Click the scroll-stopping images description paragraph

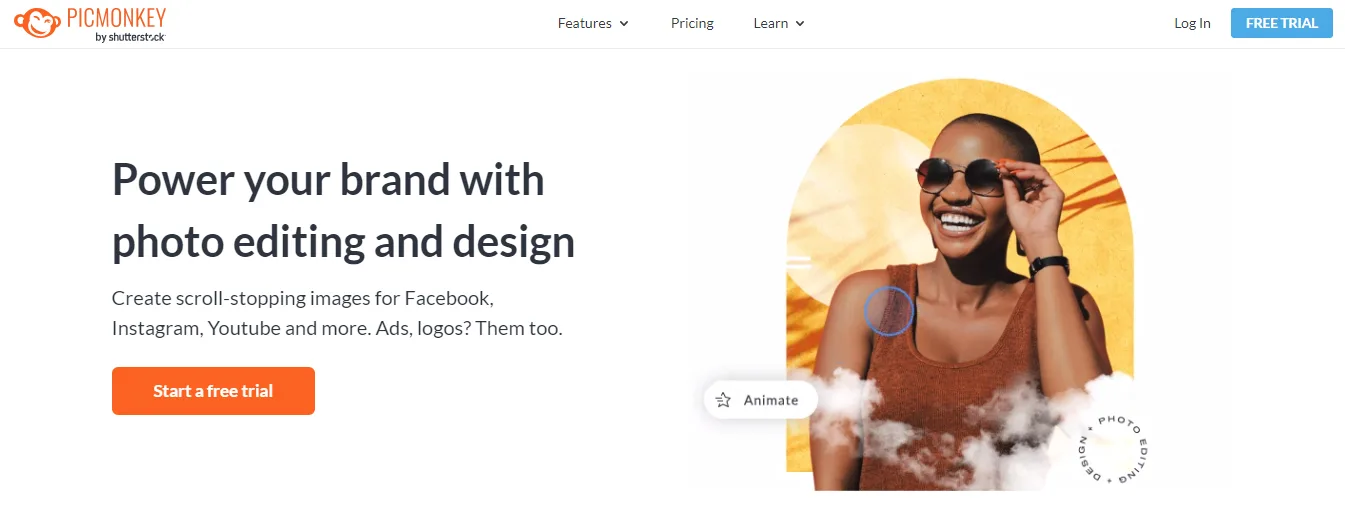click(337, 313)
